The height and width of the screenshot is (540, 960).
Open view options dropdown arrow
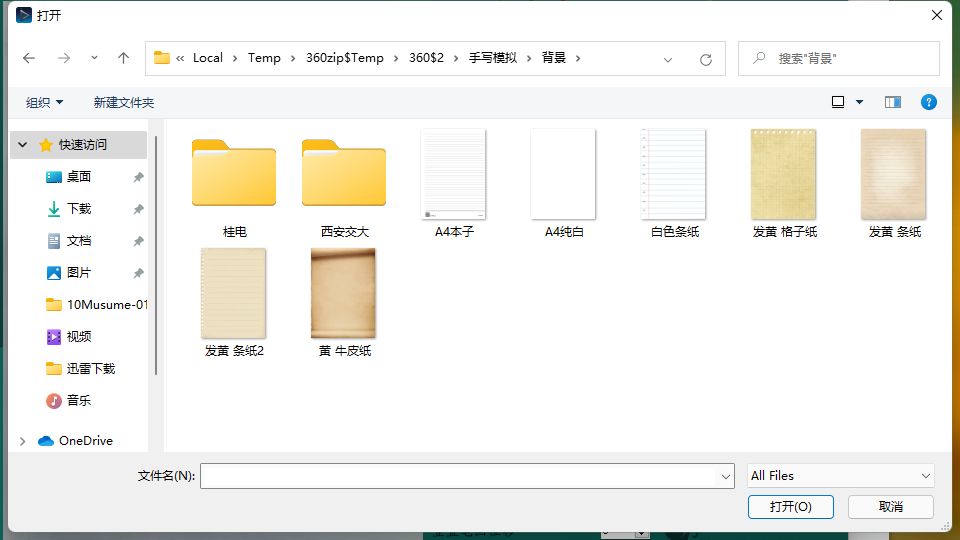[860, 102]
